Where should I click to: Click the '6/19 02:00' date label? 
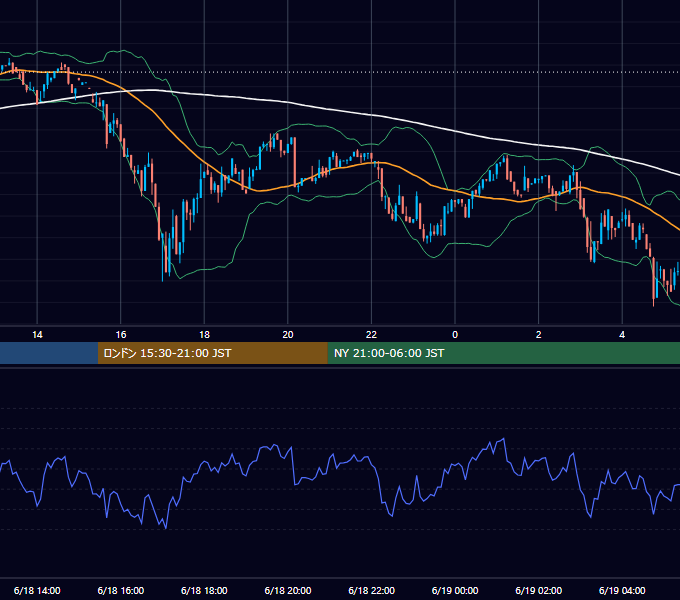coord(539,590)
